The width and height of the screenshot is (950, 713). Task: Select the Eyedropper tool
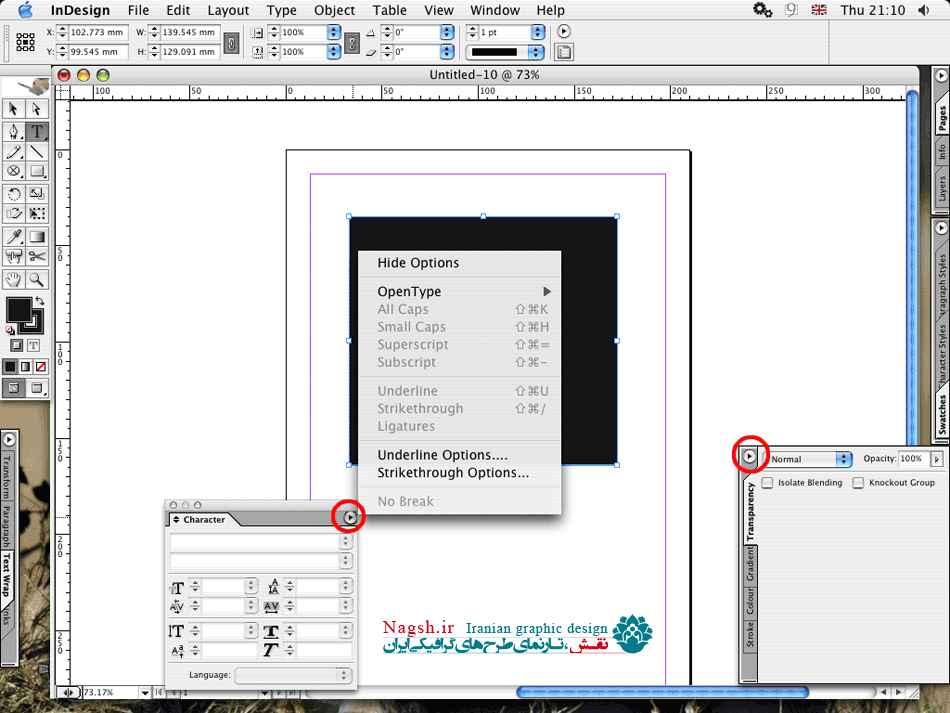13,236
